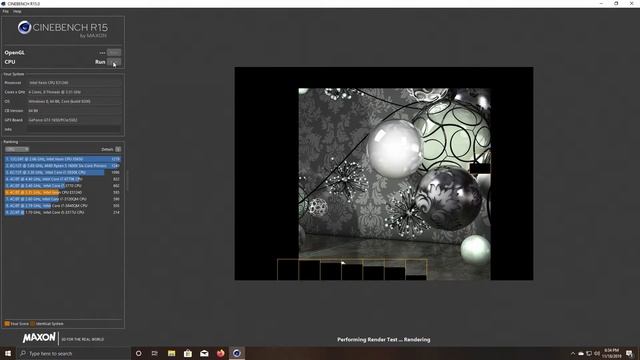Click the MAXON logo at the bottom

click(x=39, y=338)
